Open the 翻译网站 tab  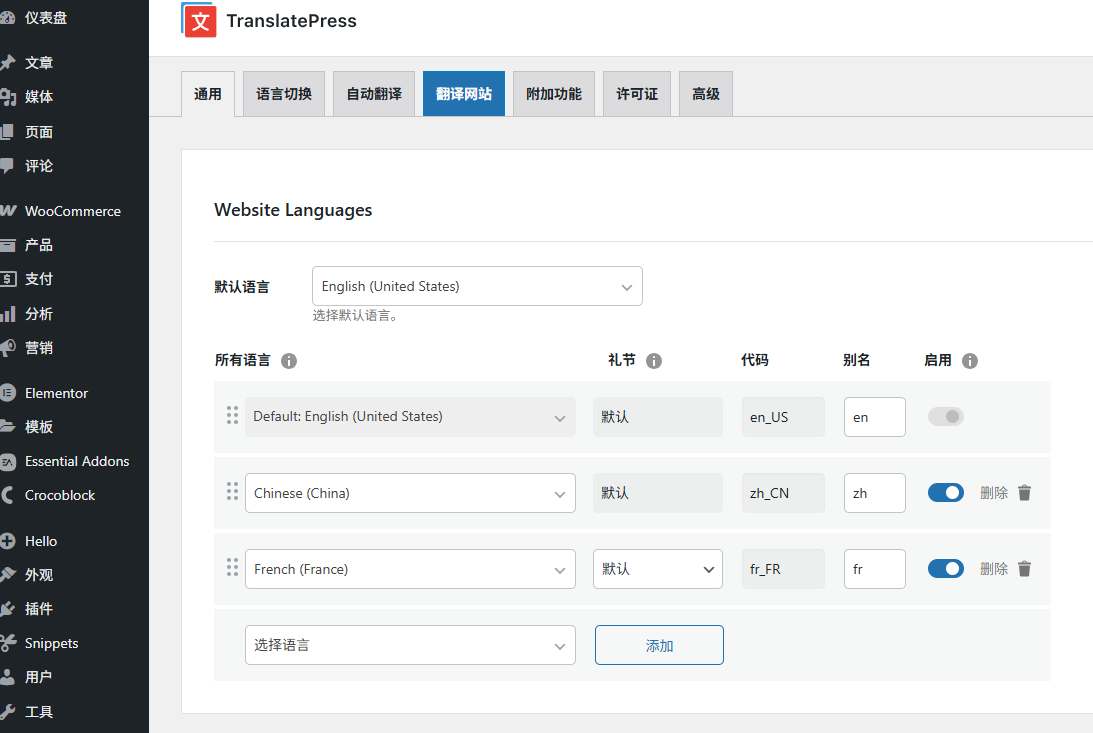[x=464, y=94]
